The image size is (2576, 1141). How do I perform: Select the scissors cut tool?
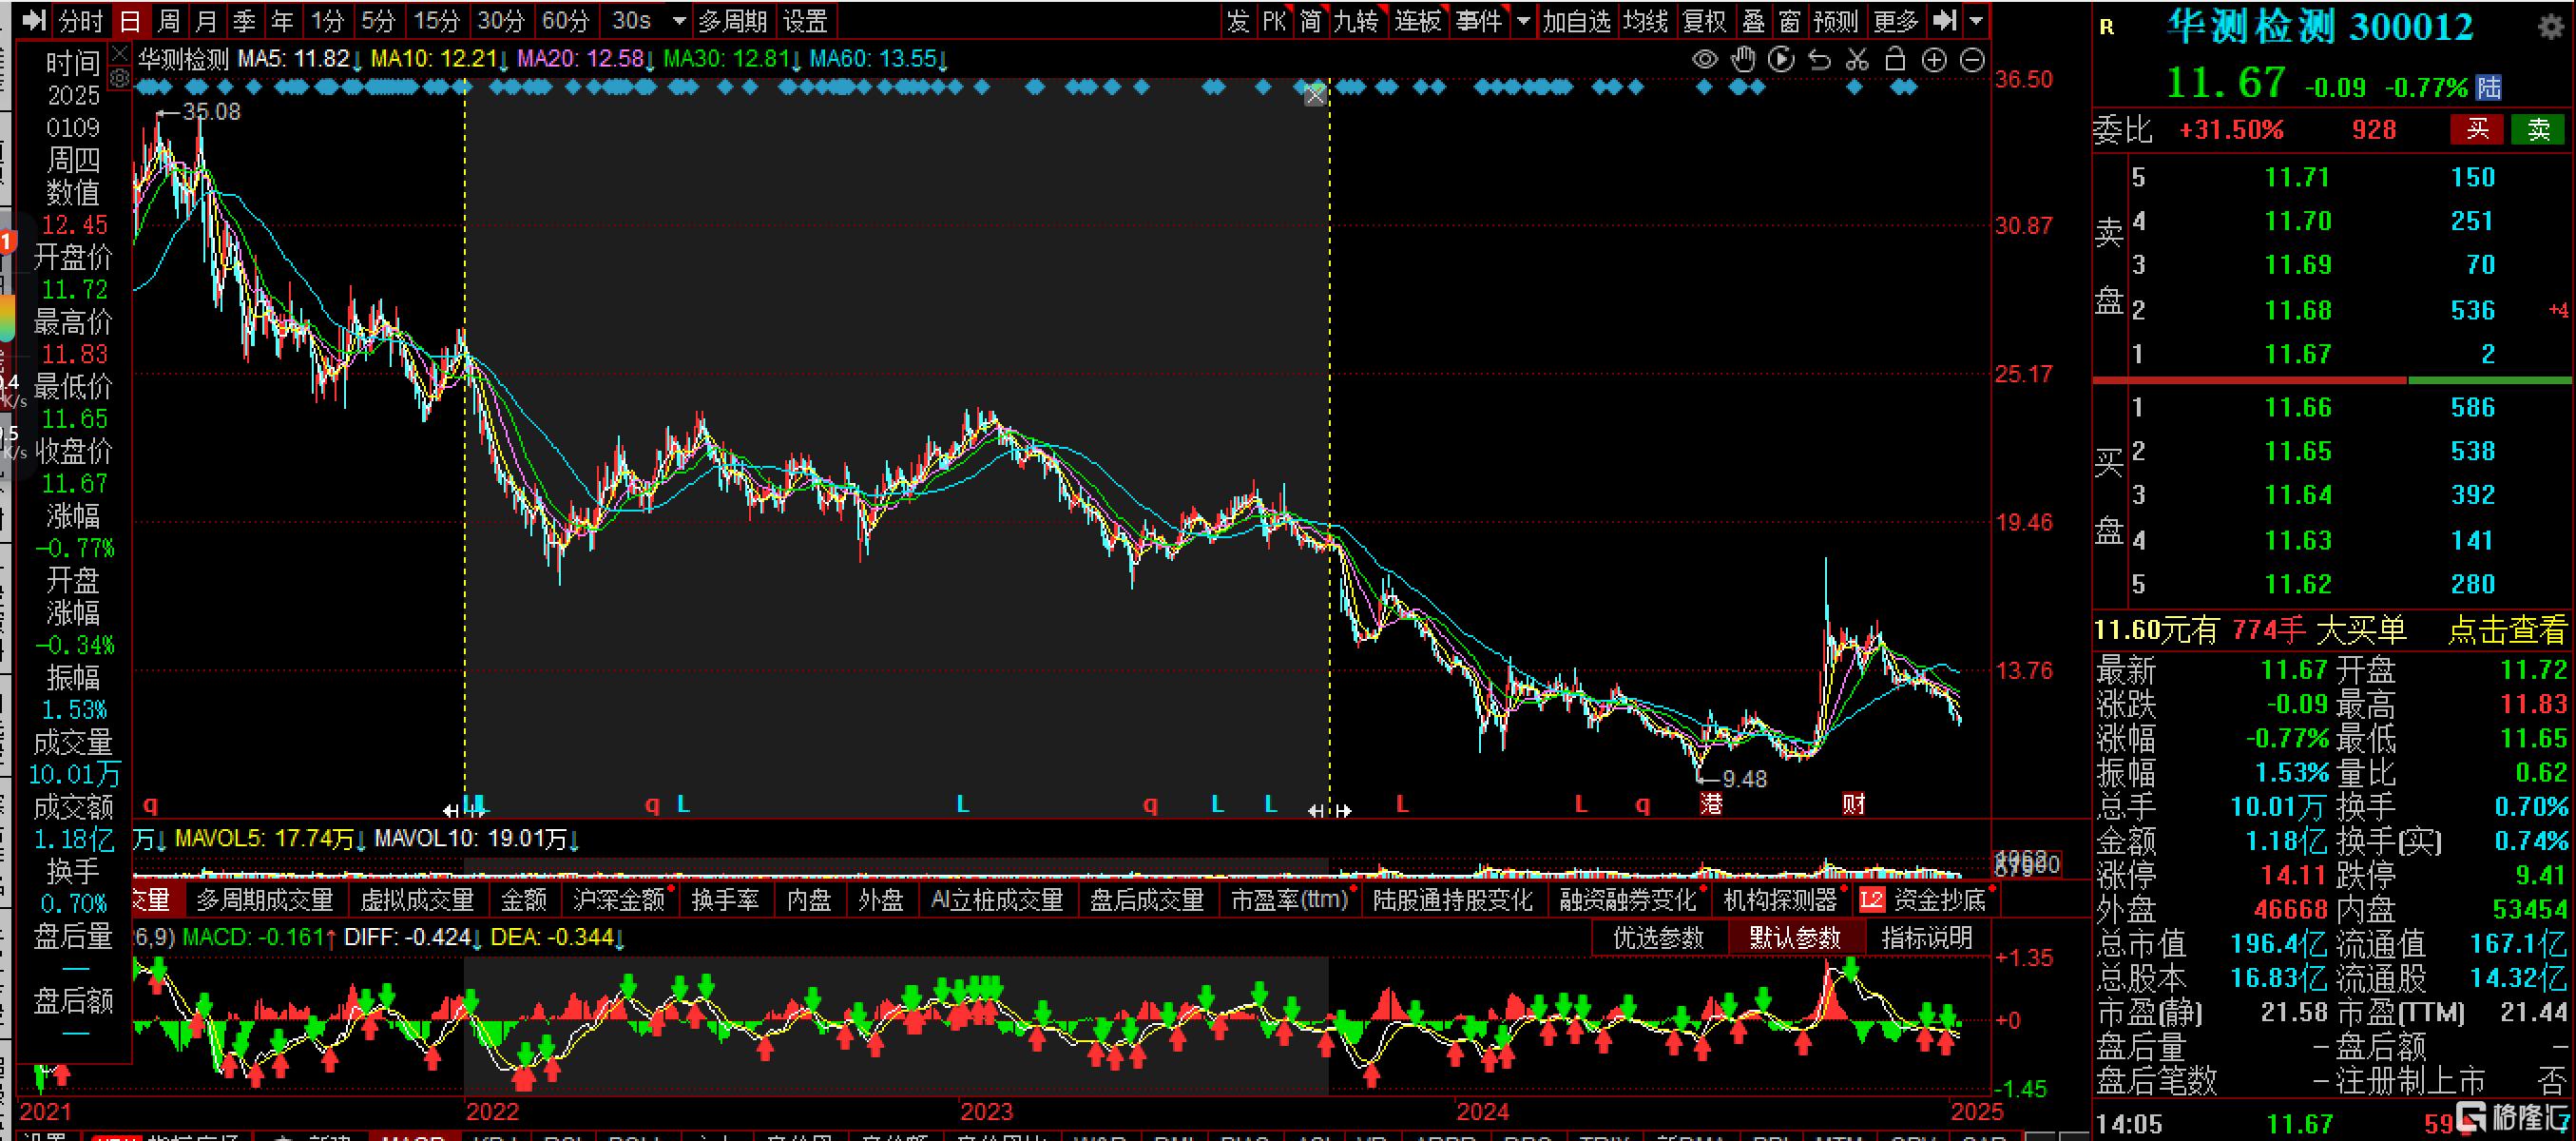click(1857, 60)
